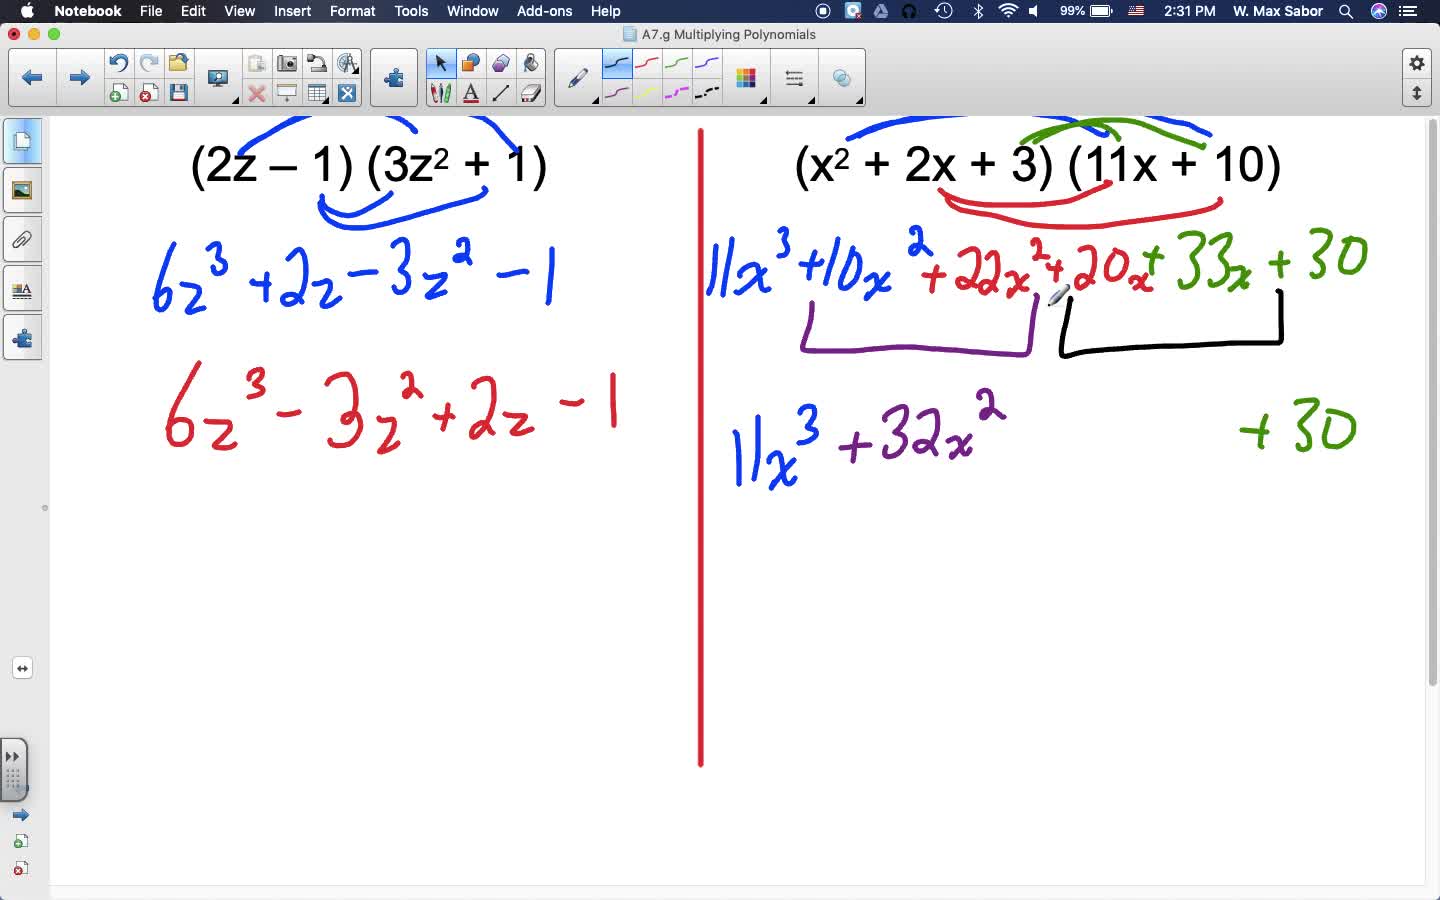The image size is (1440, 900).
Task: Insert a table from the toolbar
Action: (x=318, y=92)
